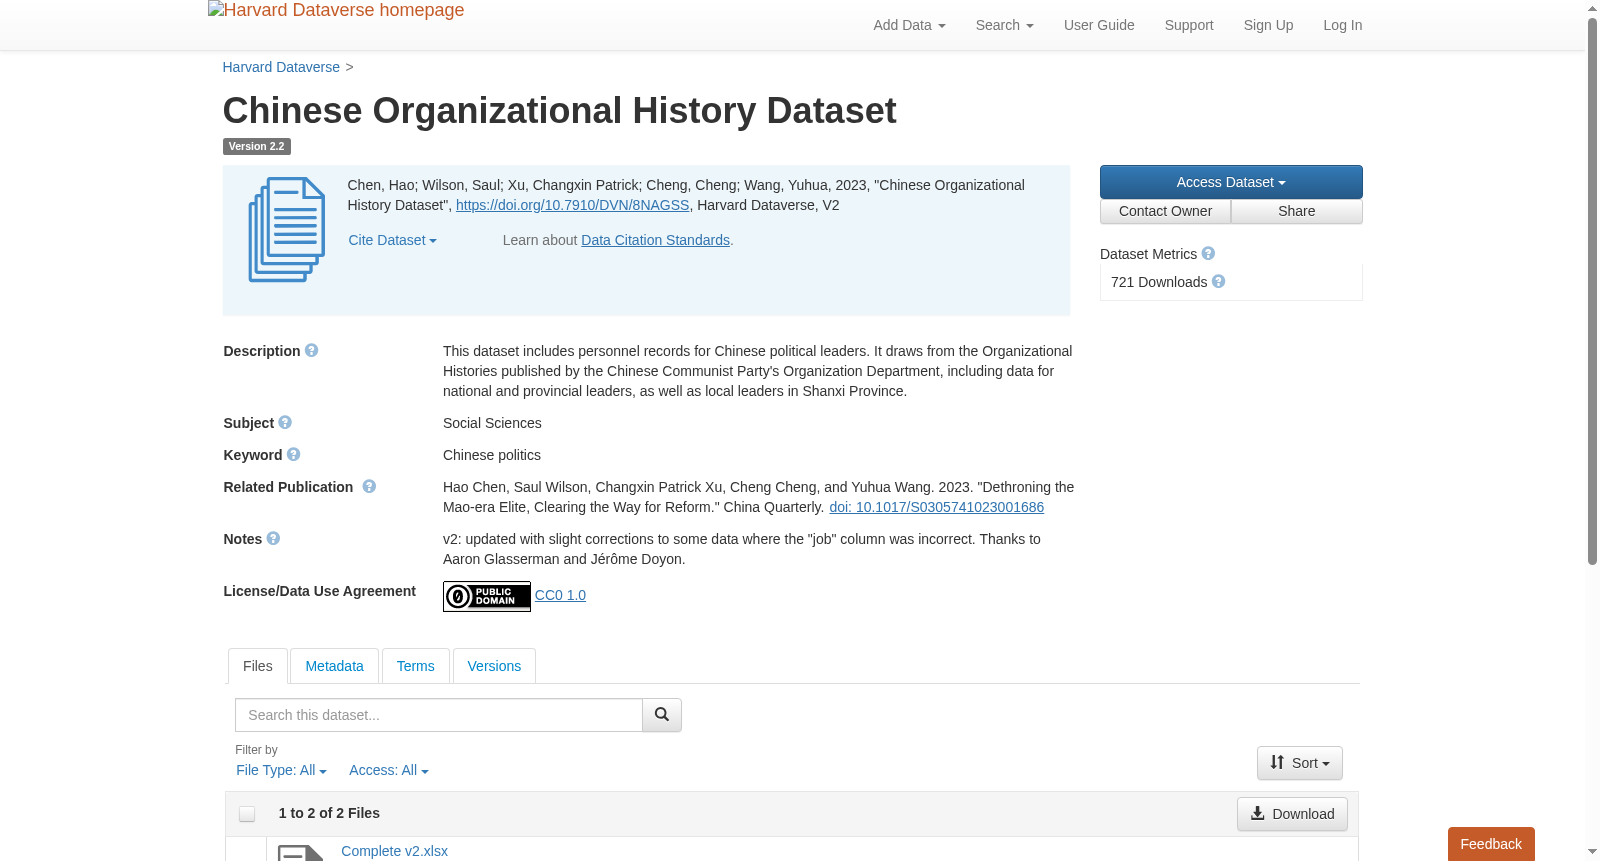
Task: Click the Download files button
Action: 1292,814
